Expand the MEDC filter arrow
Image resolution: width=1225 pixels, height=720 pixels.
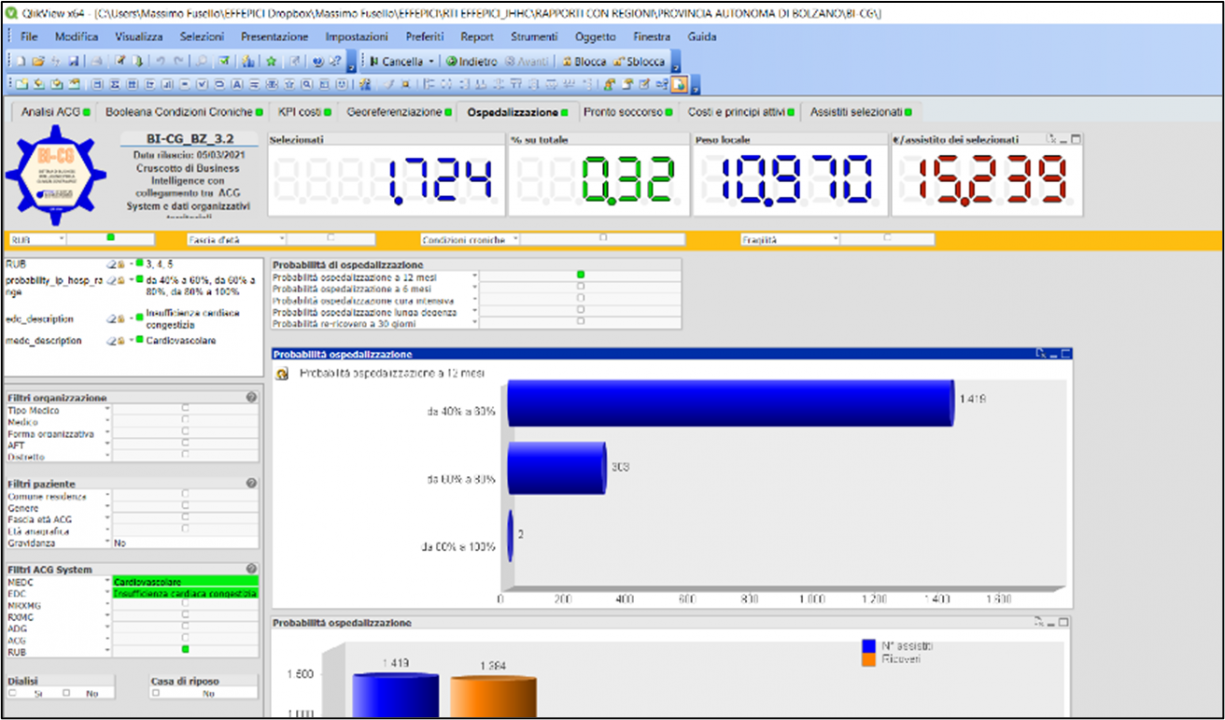coord(108,582)
